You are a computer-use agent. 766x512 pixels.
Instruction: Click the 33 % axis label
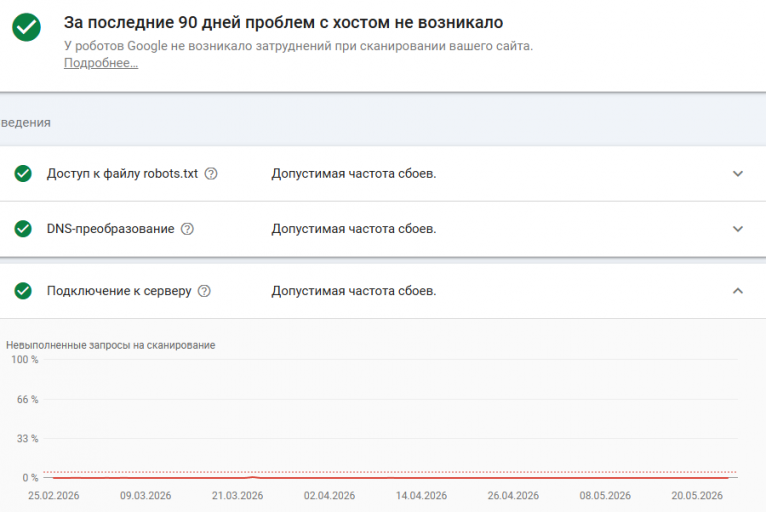pyautogui.click(x=27, y=439)
